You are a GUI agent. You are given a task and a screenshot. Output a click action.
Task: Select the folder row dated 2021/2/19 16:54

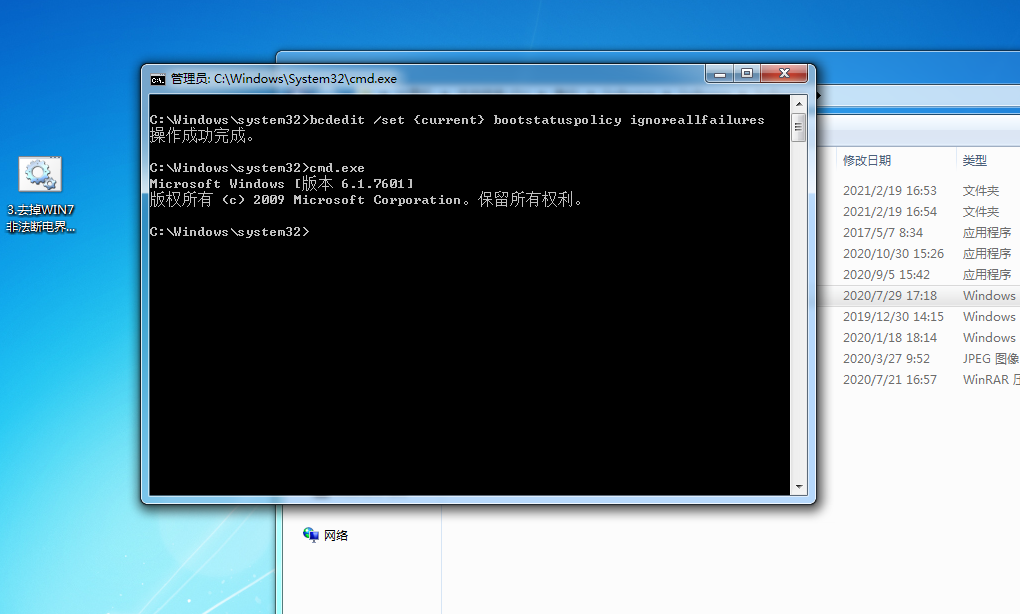click(x=890, y=212)
